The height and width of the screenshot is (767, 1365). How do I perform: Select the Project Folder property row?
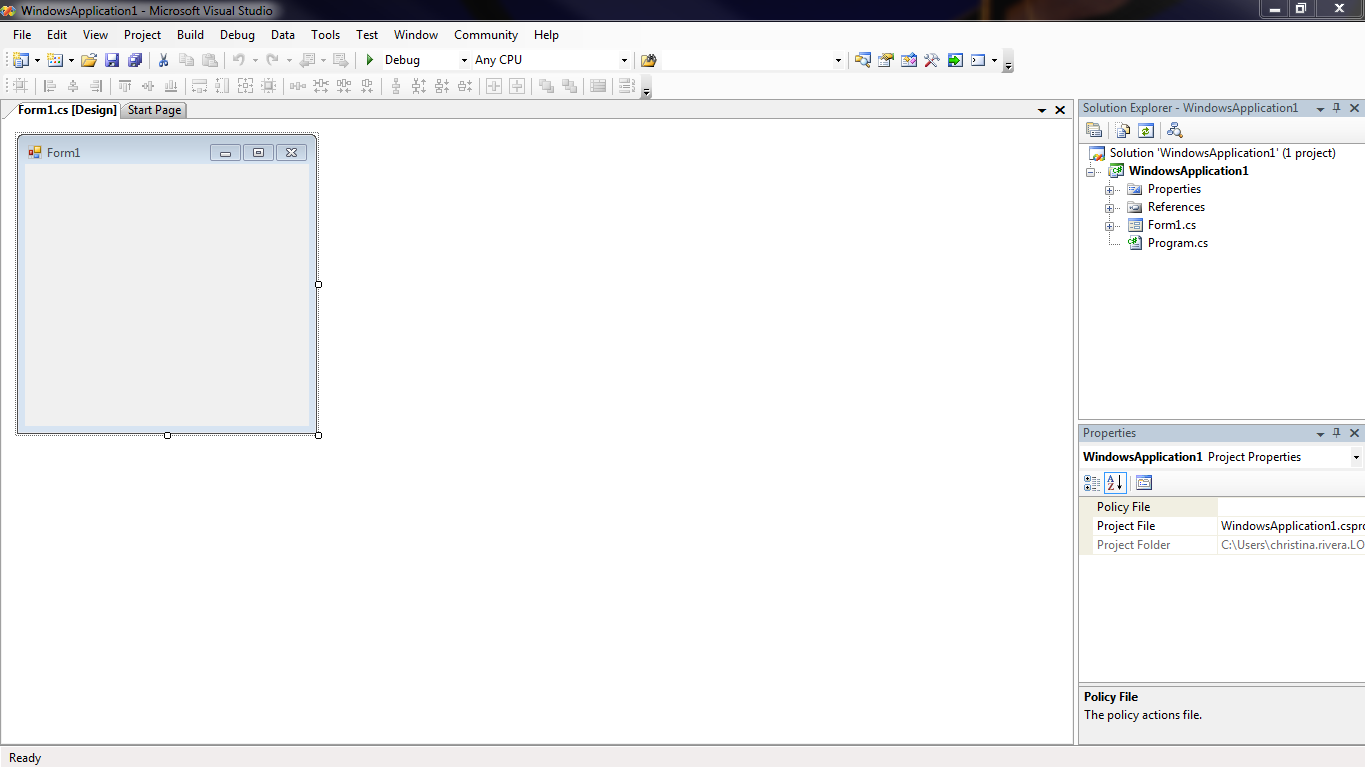(1223, 545)
